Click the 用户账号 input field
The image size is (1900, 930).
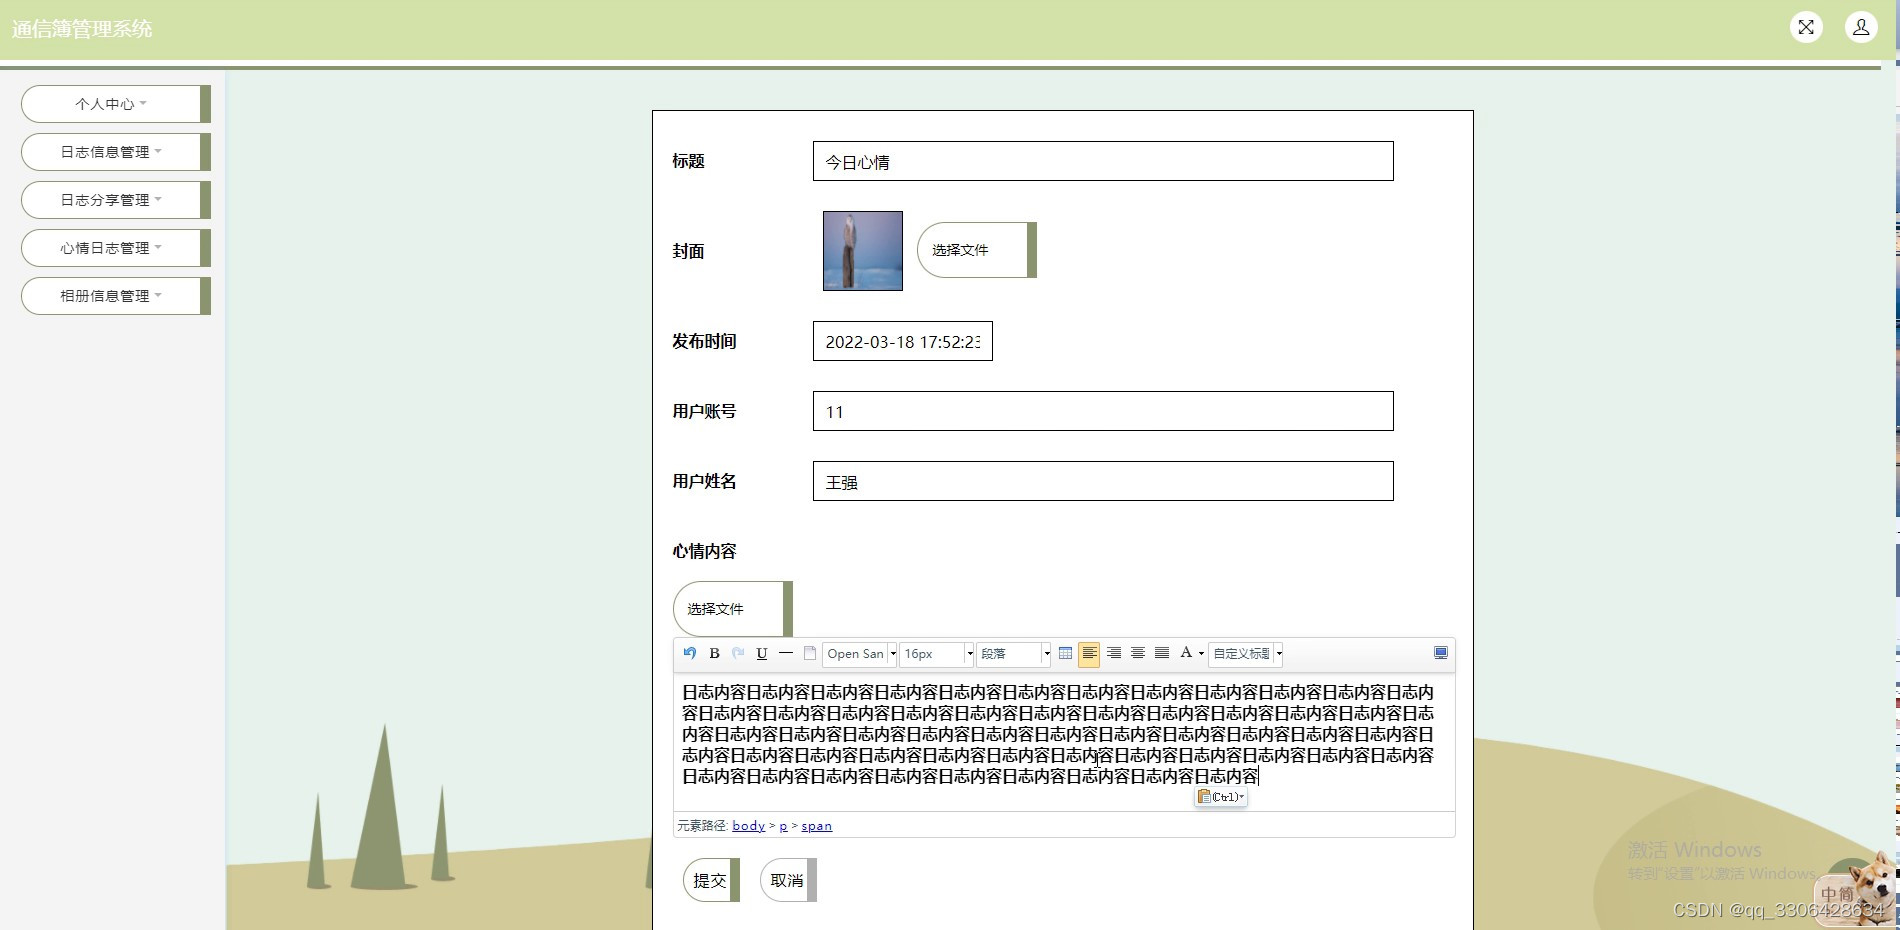point(1103,411)
